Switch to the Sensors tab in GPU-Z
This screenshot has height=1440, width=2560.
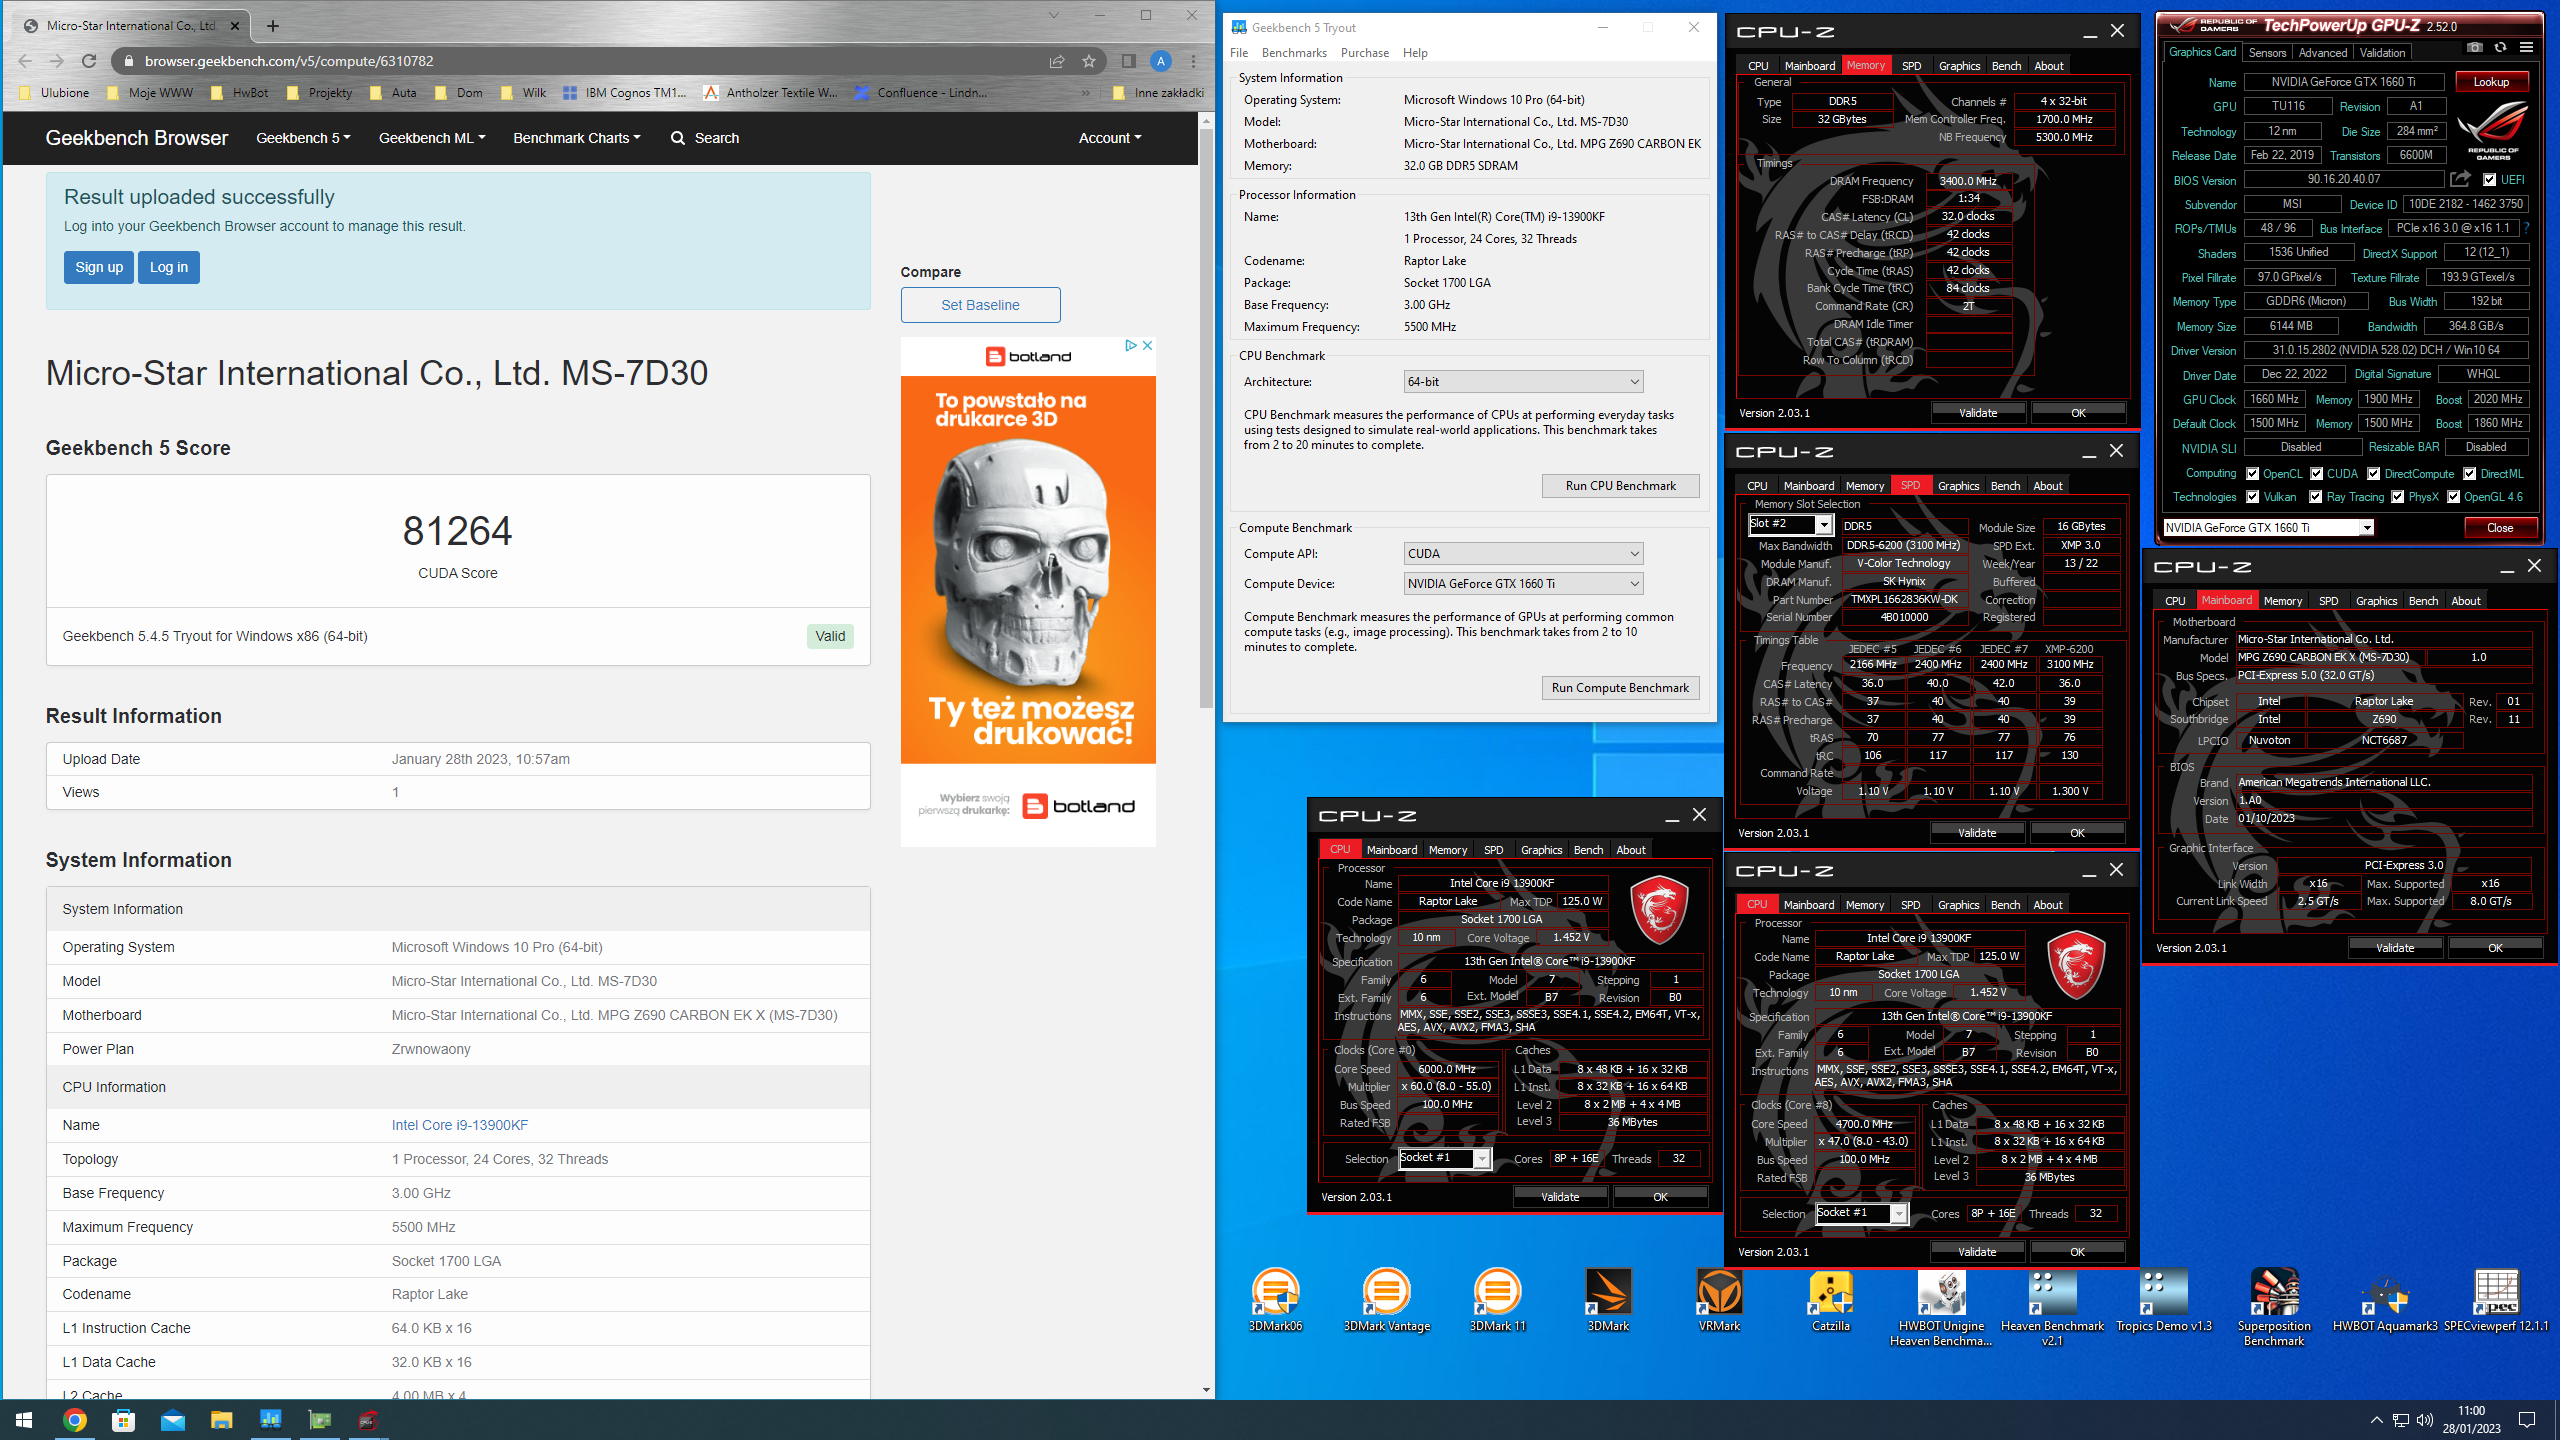click(2267, 53)
